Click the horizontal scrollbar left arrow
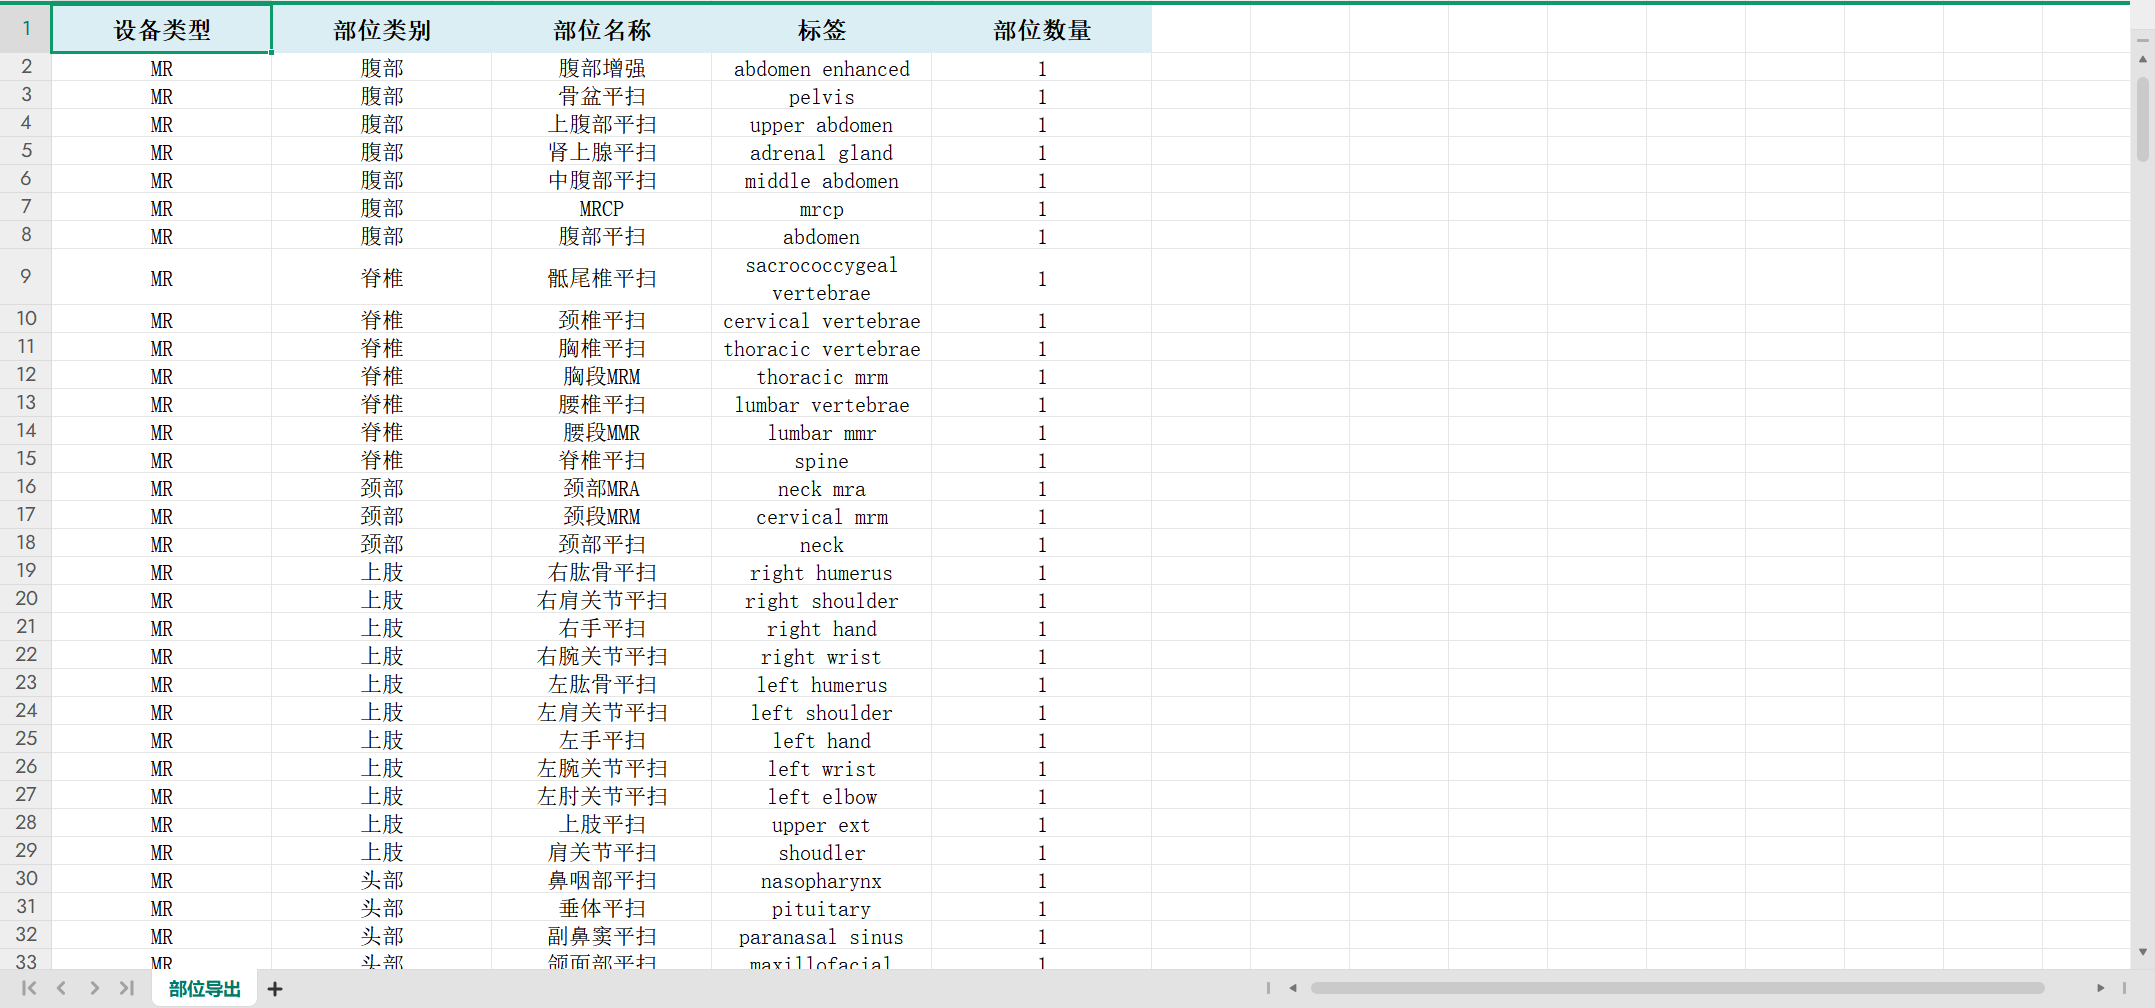Image resolution: width=2155 pixels, height=1008 pixels. coord(1293,988)
